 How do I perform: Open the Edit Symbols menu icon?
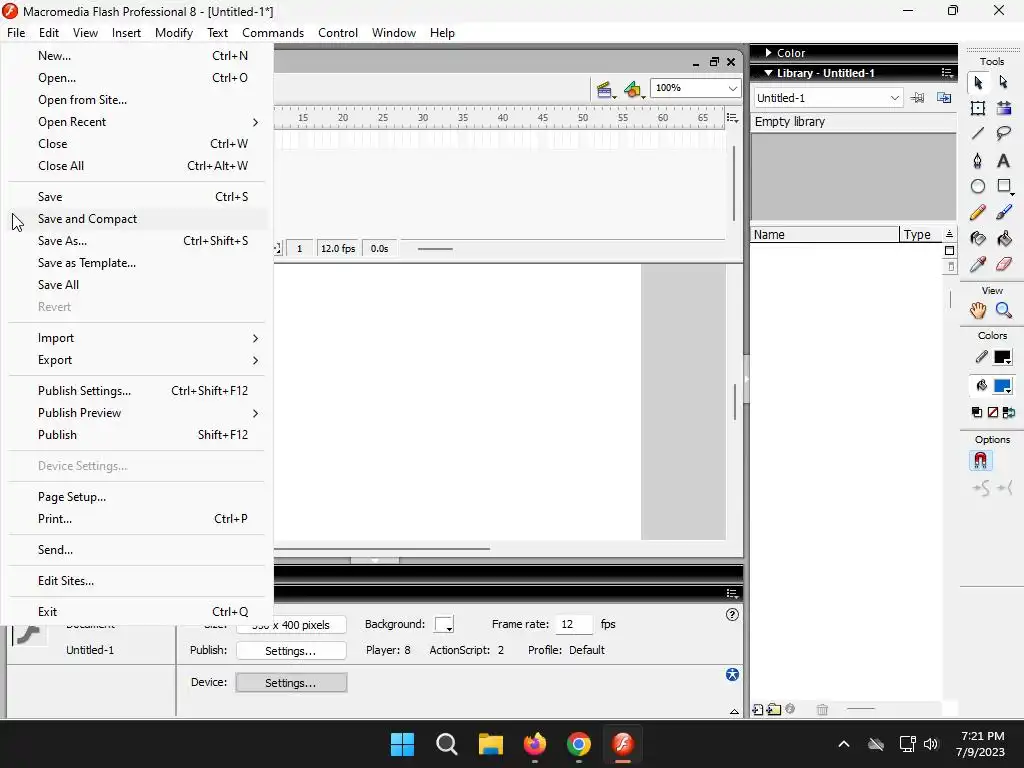point(633,89)
